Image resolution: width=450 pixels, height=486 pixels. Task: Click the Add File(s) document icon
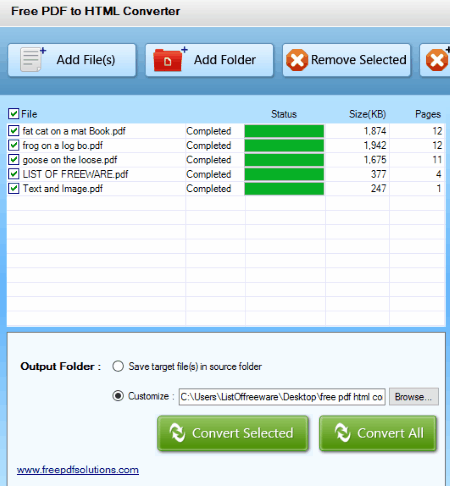(32, 60)
